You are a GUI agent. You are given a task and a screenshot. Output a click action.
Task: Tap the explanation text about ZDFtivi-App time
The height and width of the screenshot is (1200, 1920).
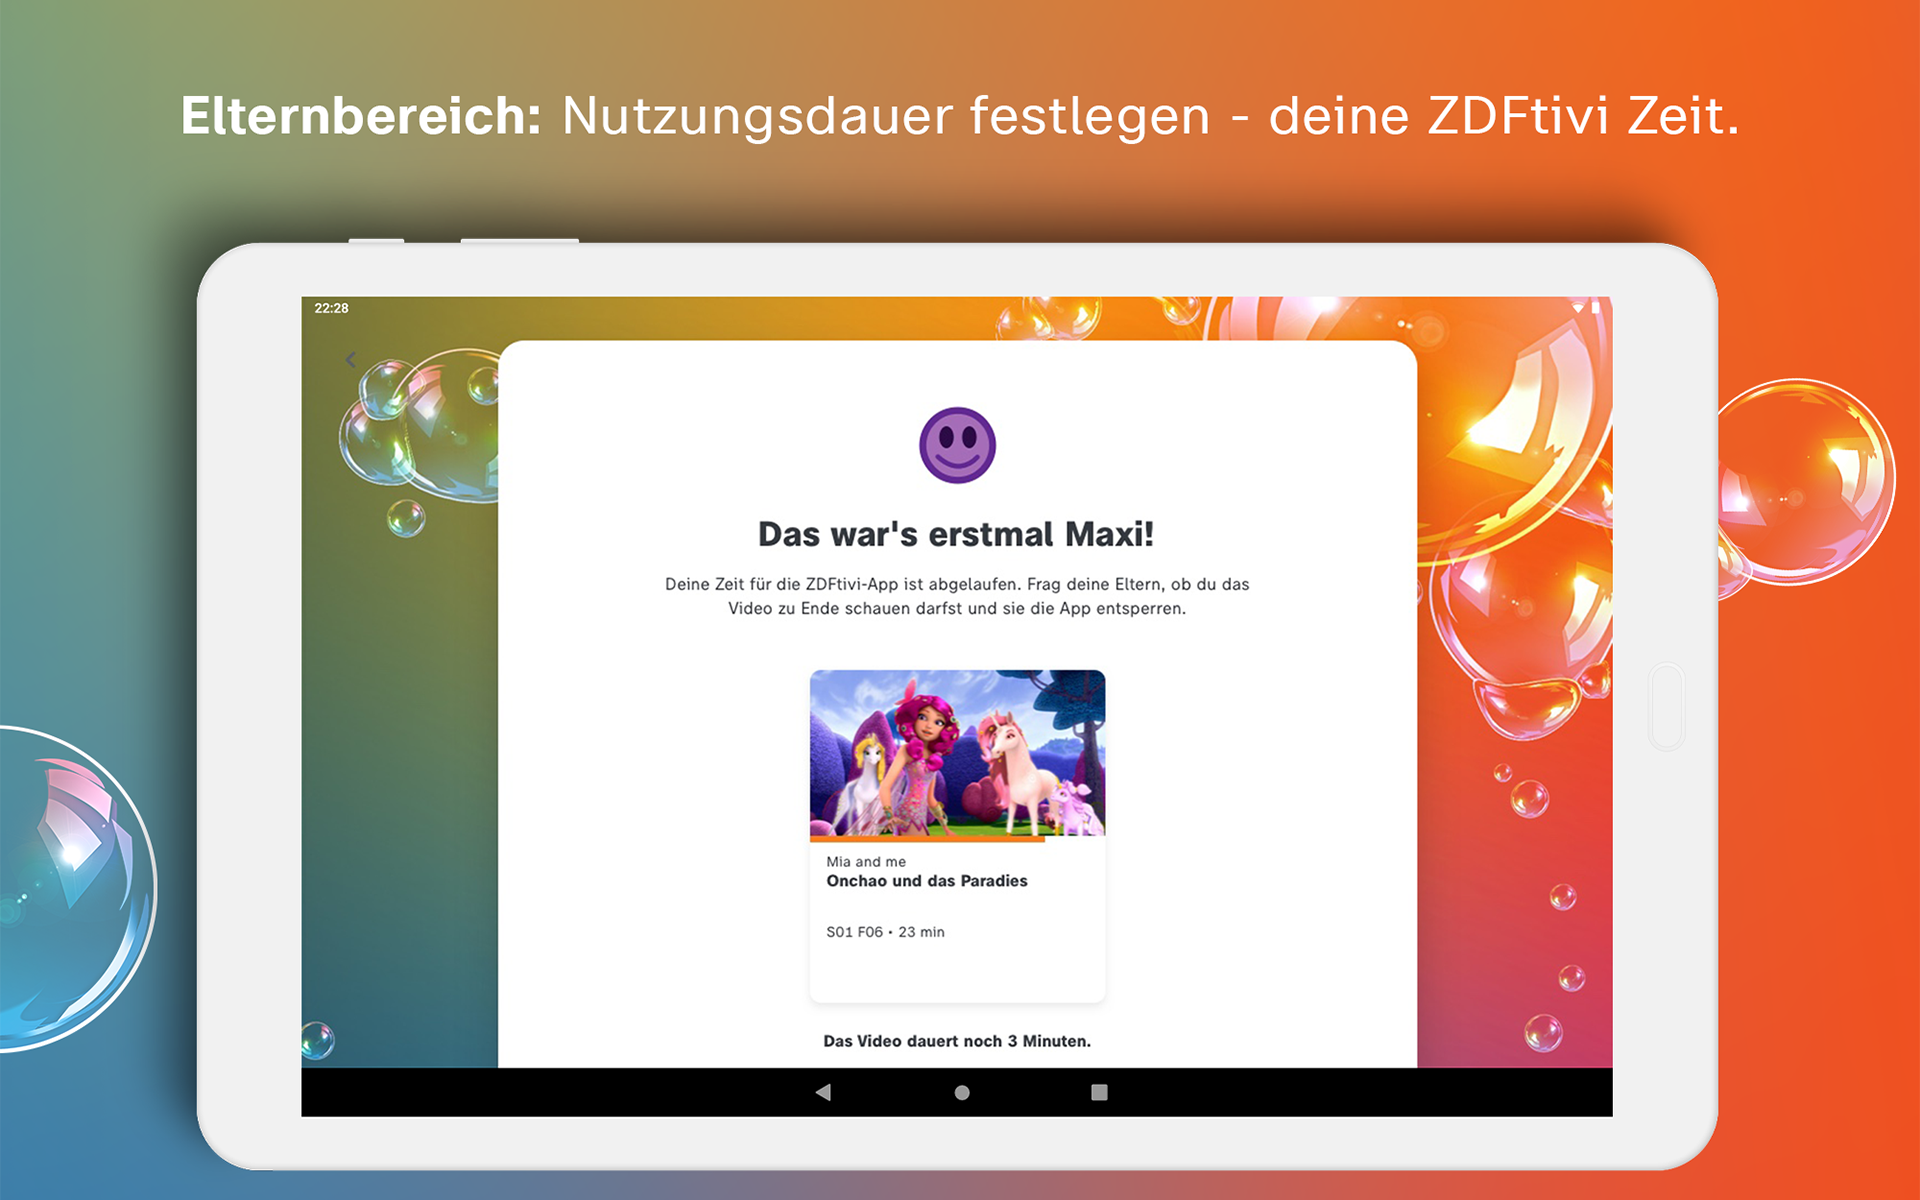tap(957, 595)
